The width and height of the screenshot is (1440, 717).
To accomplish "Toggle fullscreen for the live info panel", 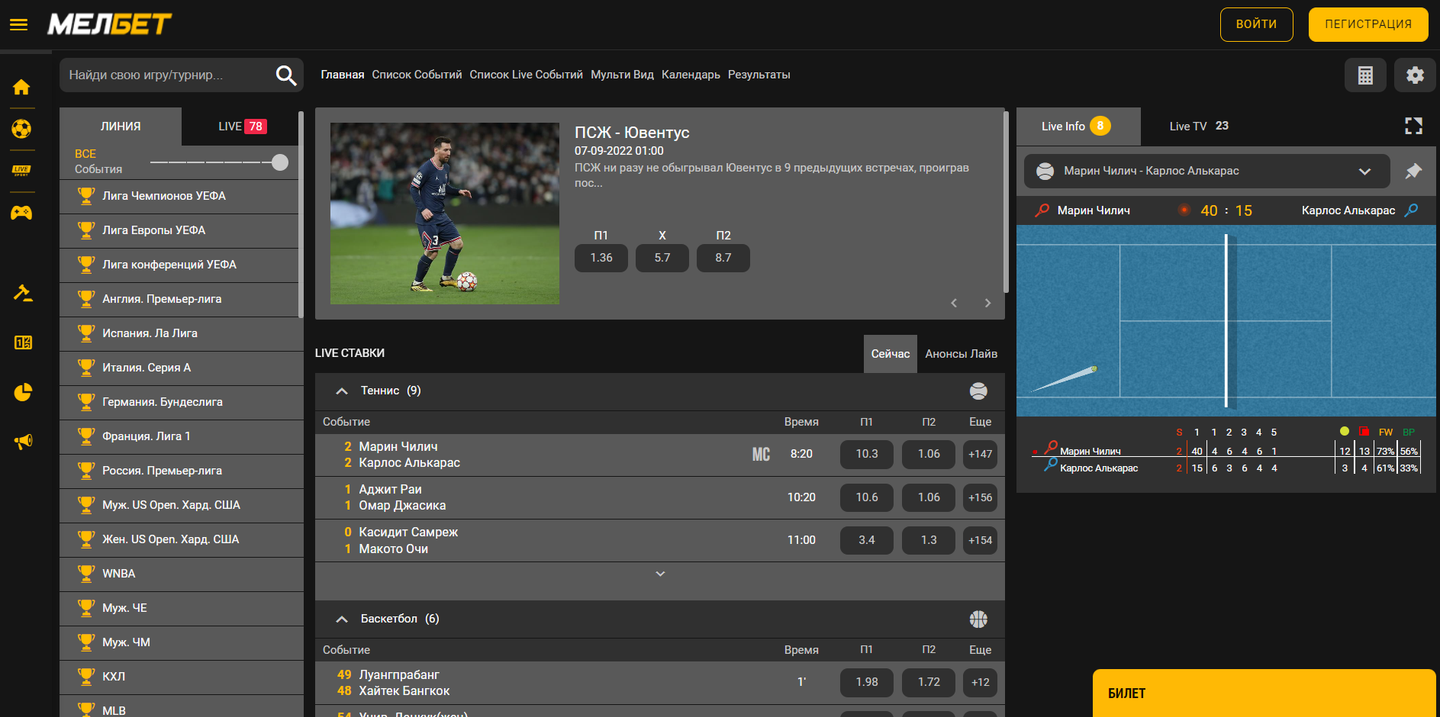I will pos(1413,126).
